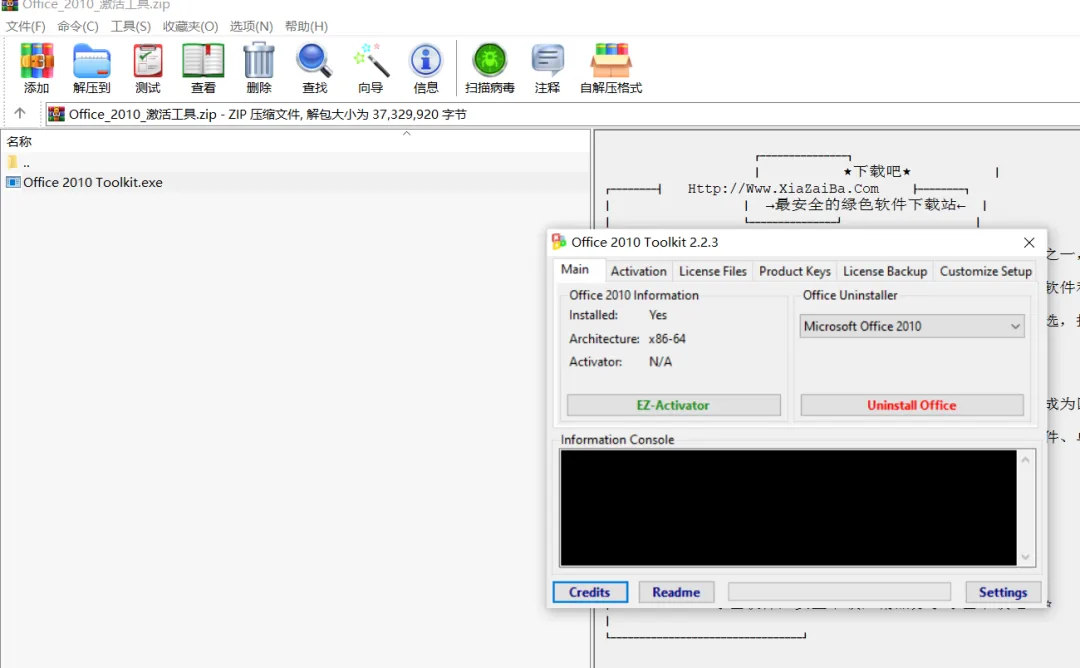Open the 帮助(H) menu

click(307, 26)
